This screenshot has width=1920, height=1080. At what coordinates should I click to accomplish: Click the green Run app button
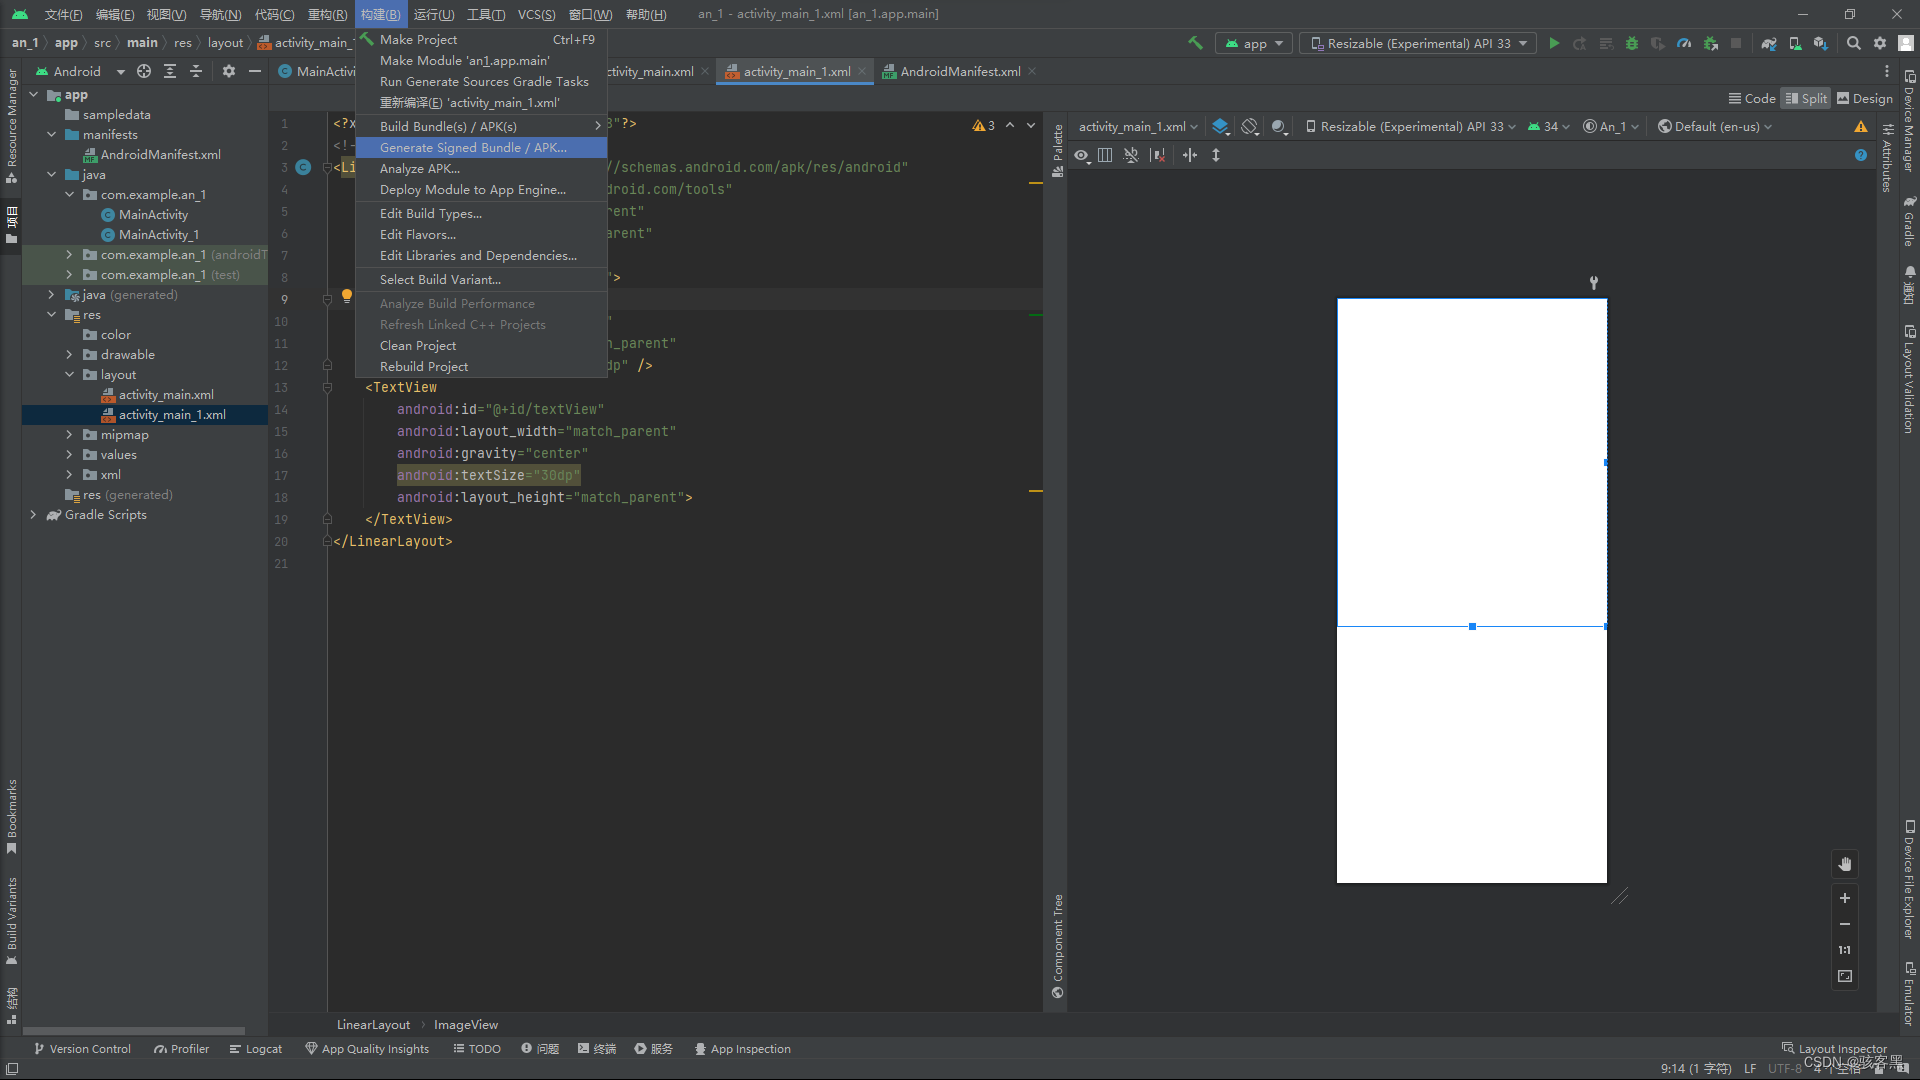[x=1554, y=43]
